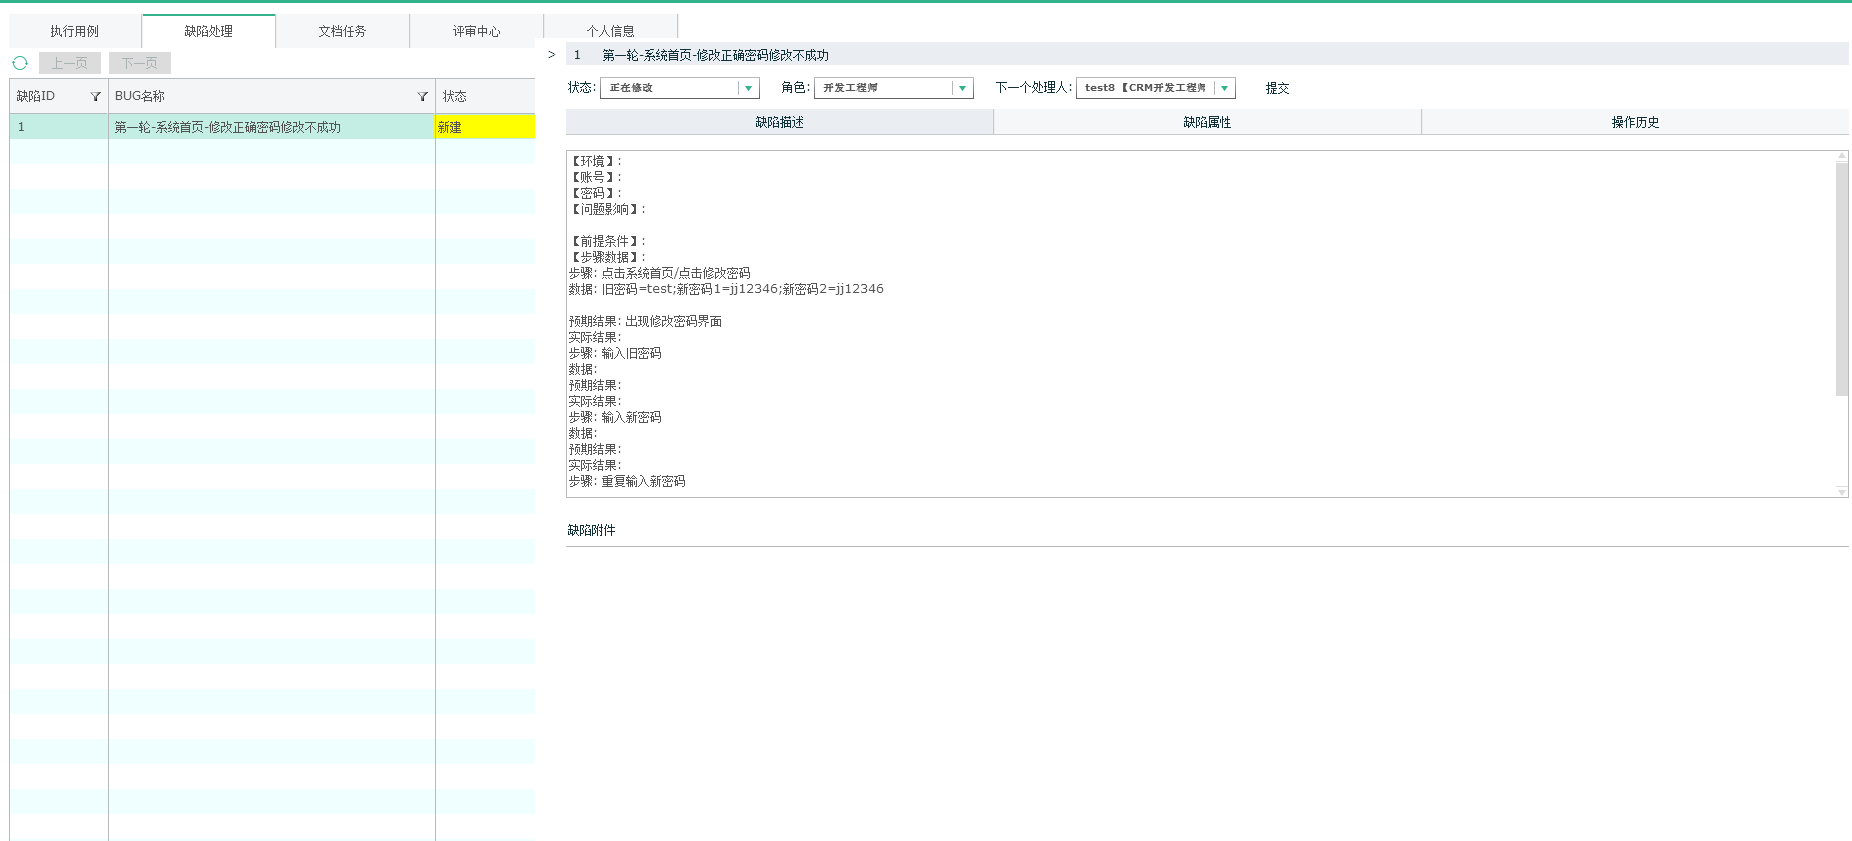Click the description box vertical scrollbar
The image size is (1852, 841).
[1842, 280]
